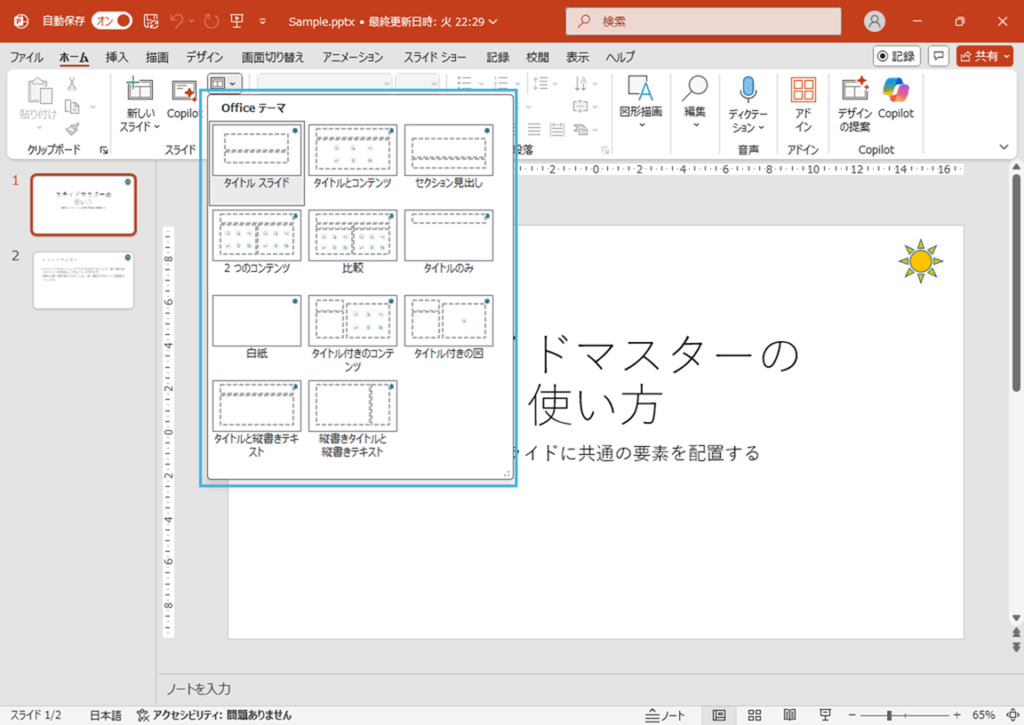Open Reading view from the status bar
1024x725 pixels.
click(x=789, y=715)
